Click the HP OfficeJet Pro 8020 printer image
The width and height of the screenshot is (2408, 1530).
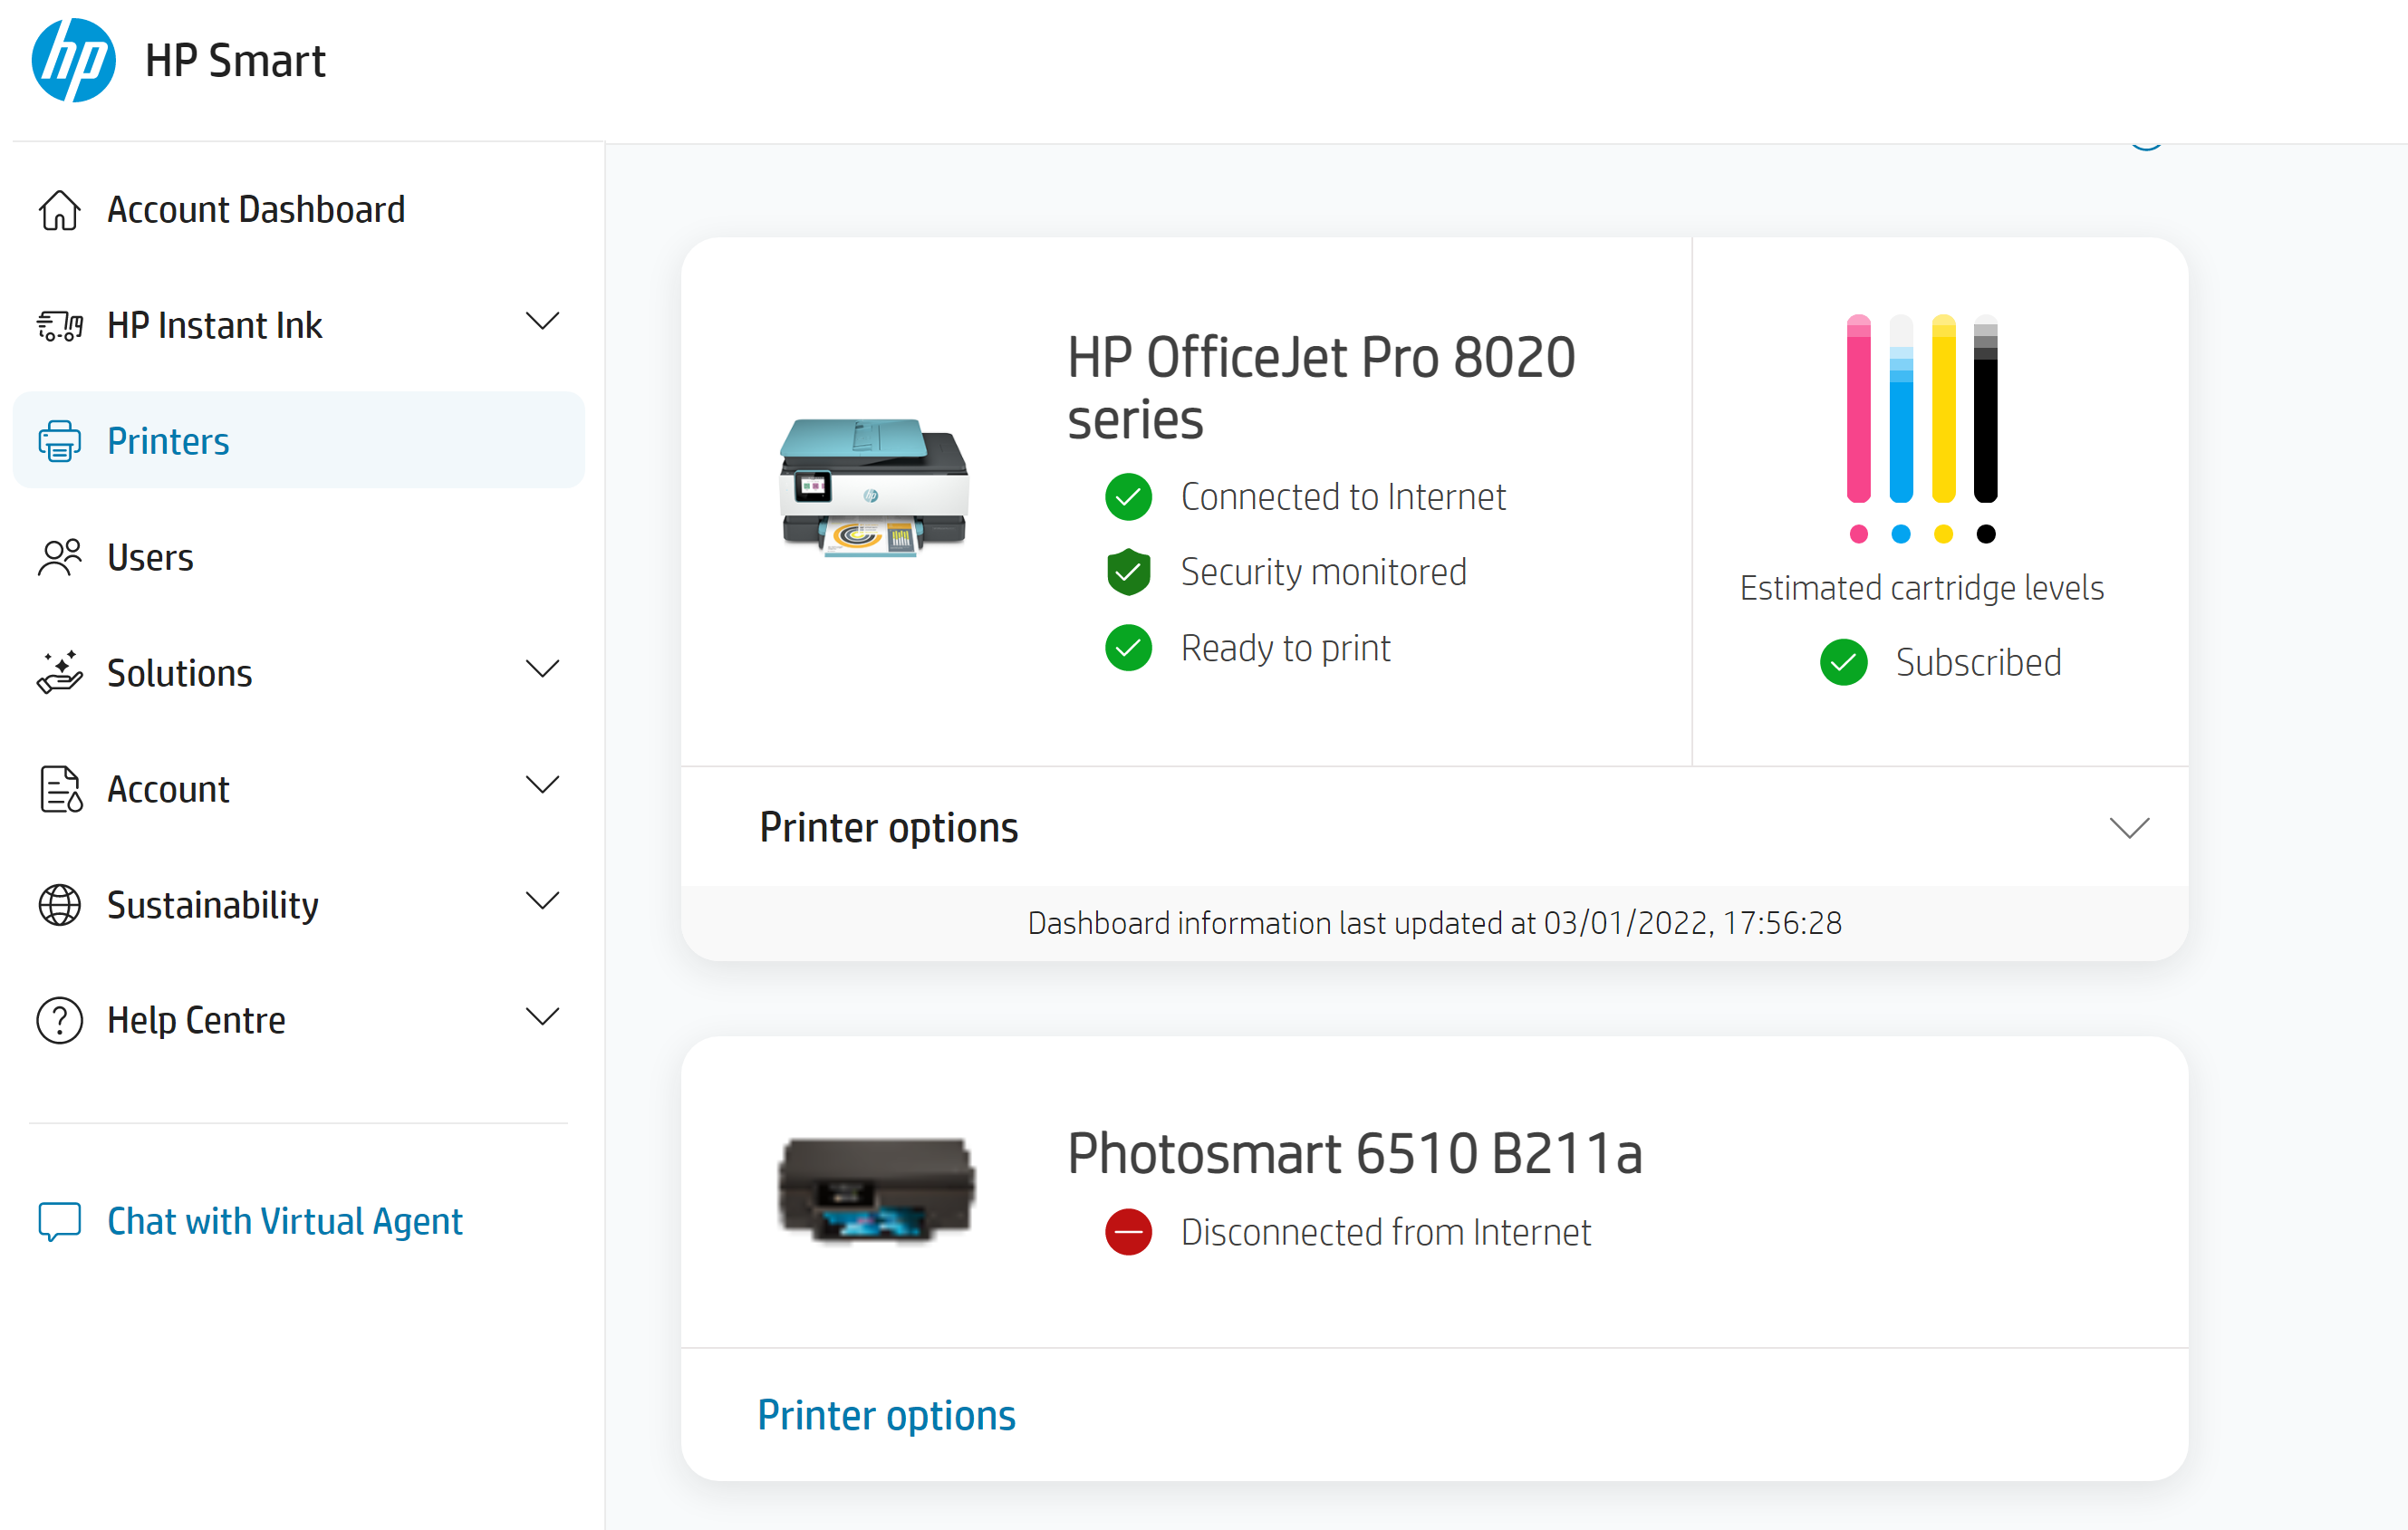tap(874, 488)
